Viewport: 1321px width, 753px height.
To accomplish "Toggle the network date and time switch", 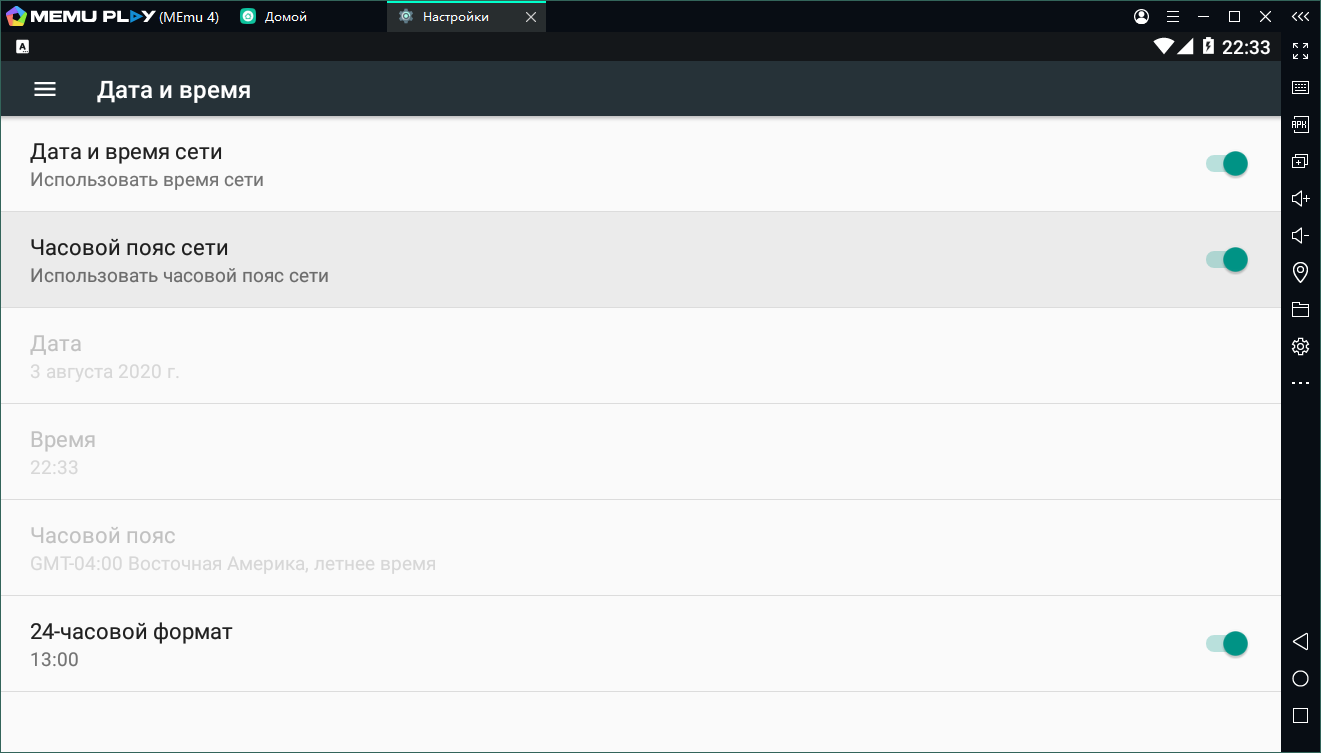I will coord(1227,164).
